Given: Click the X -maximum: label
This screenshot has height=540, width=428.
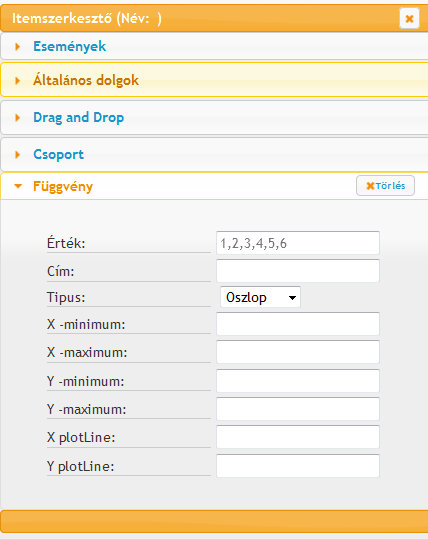Looking at the screenshot, I should pos(87,352).
